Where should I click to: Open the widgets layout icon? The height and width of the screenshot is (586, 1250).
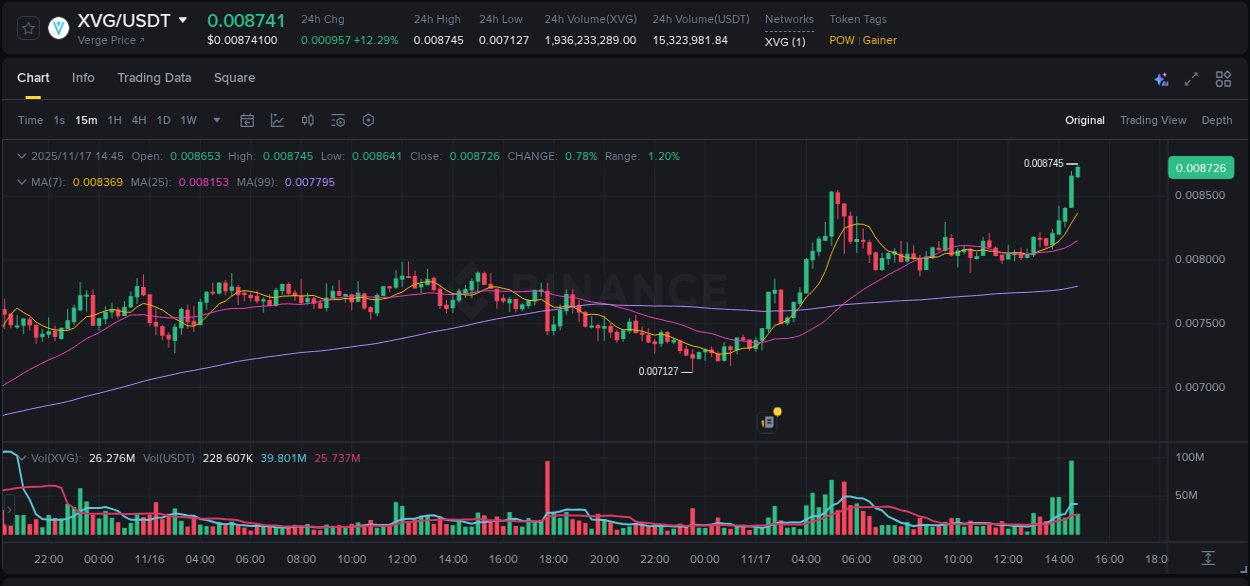[x=1222, y=78]
